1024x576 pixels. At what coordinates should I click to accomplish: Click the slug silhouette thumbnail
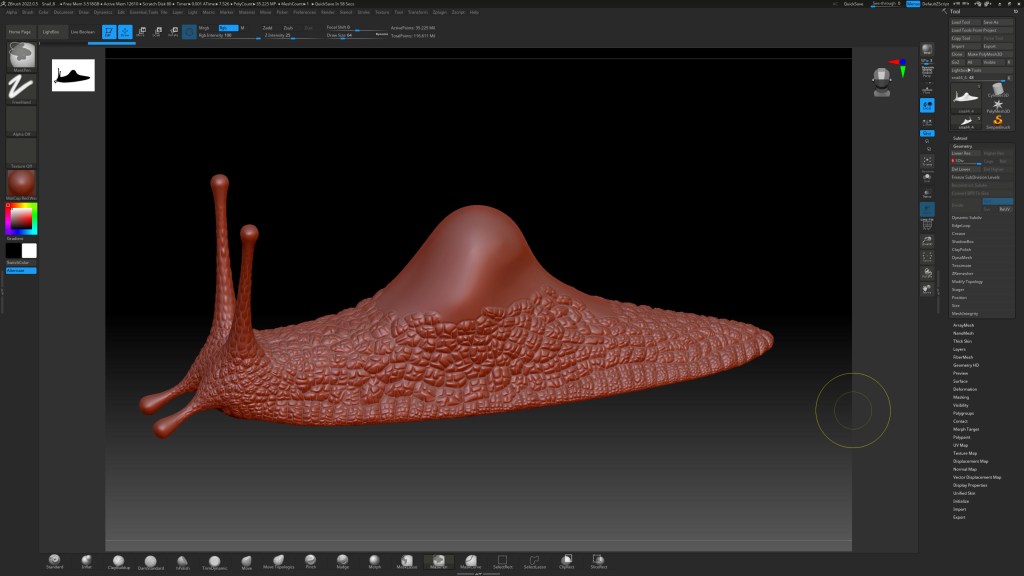point(73,75)
